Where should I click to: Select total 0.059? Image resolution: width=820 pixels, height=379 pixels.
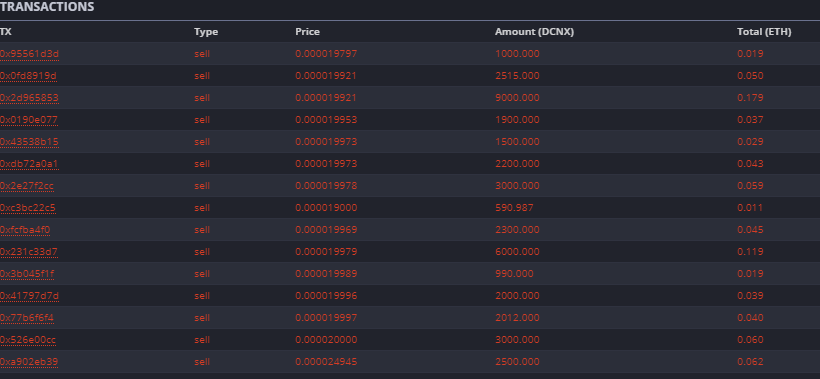750,186
